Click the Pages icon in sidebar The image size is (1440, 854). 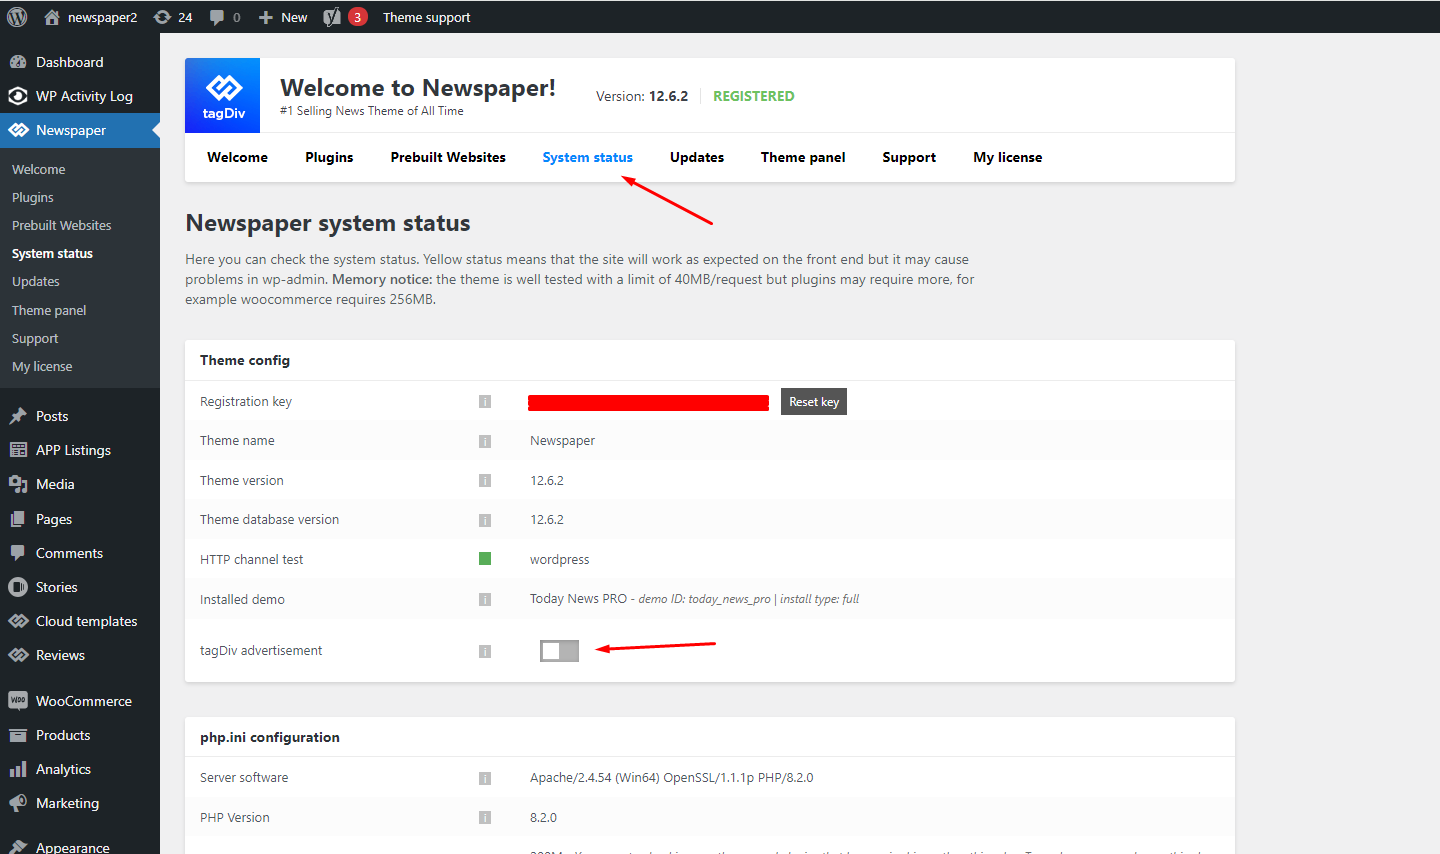point(18,519)
